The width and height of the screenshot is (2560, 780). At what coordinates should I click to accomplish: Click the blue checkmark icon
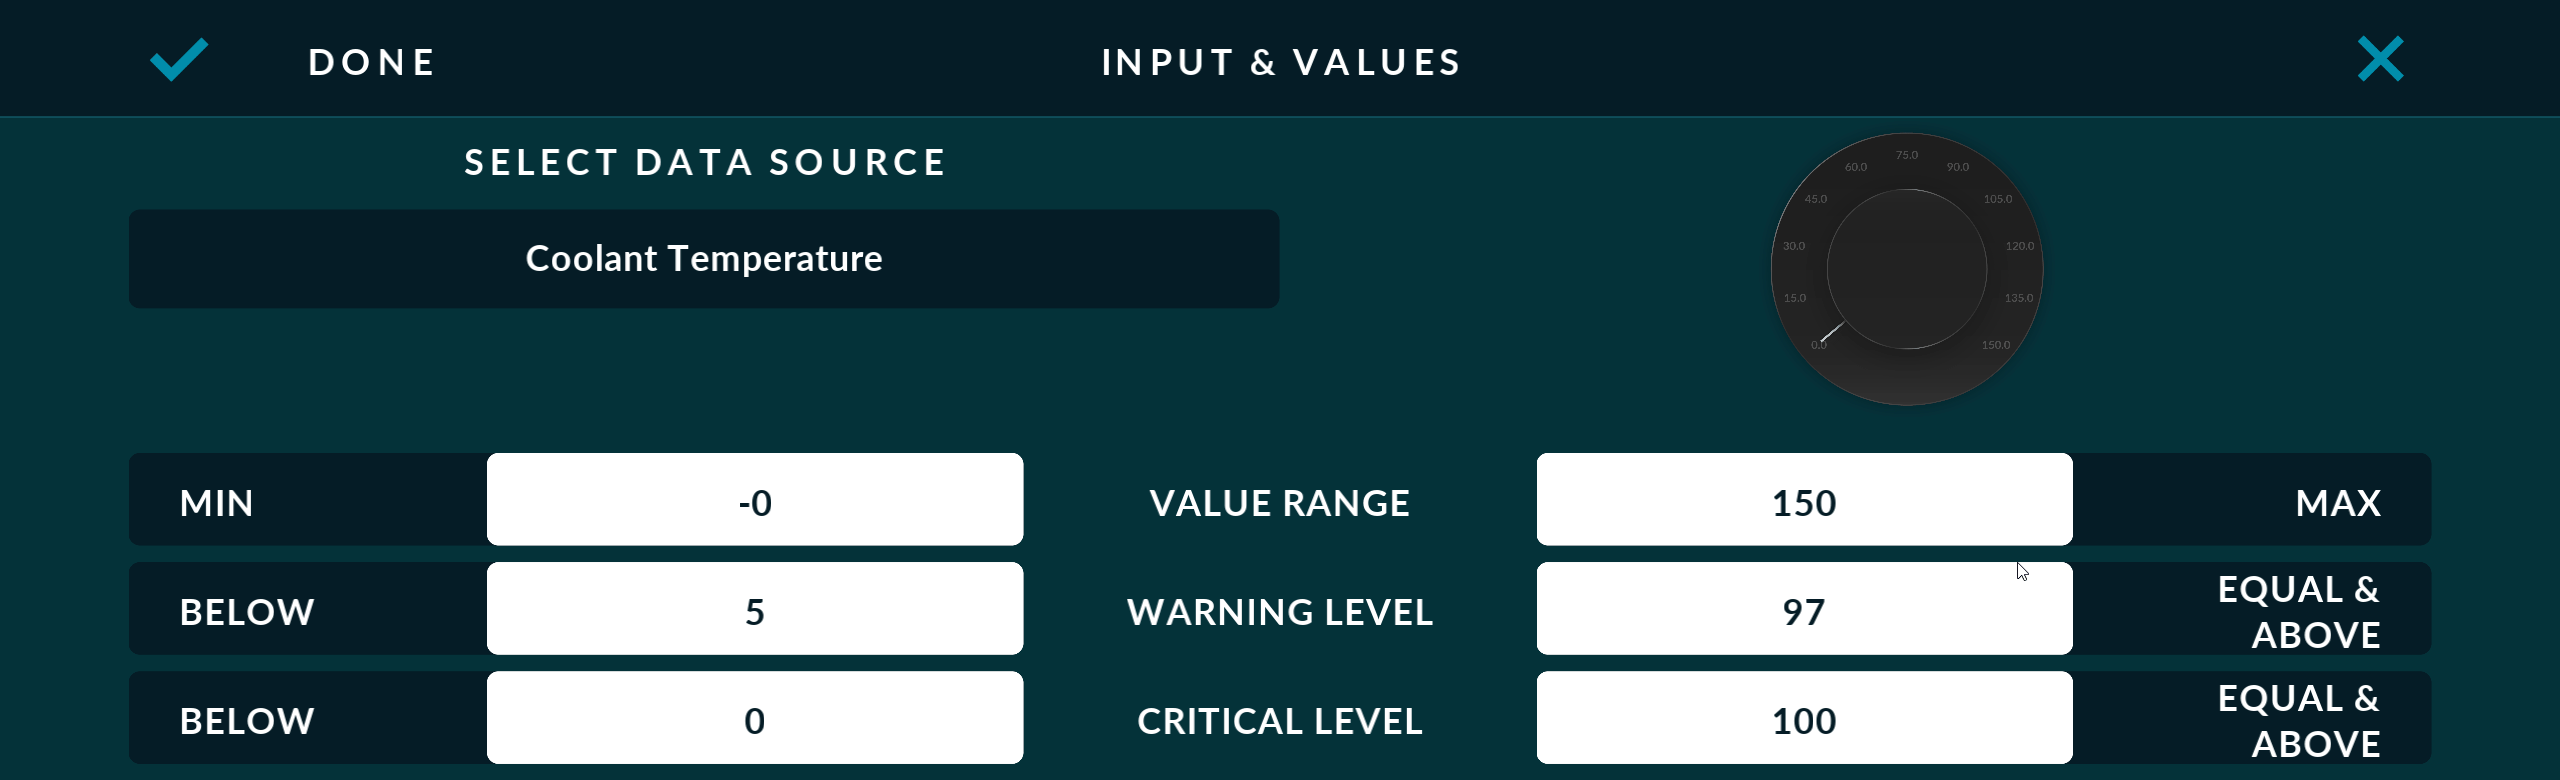point(179,60)
